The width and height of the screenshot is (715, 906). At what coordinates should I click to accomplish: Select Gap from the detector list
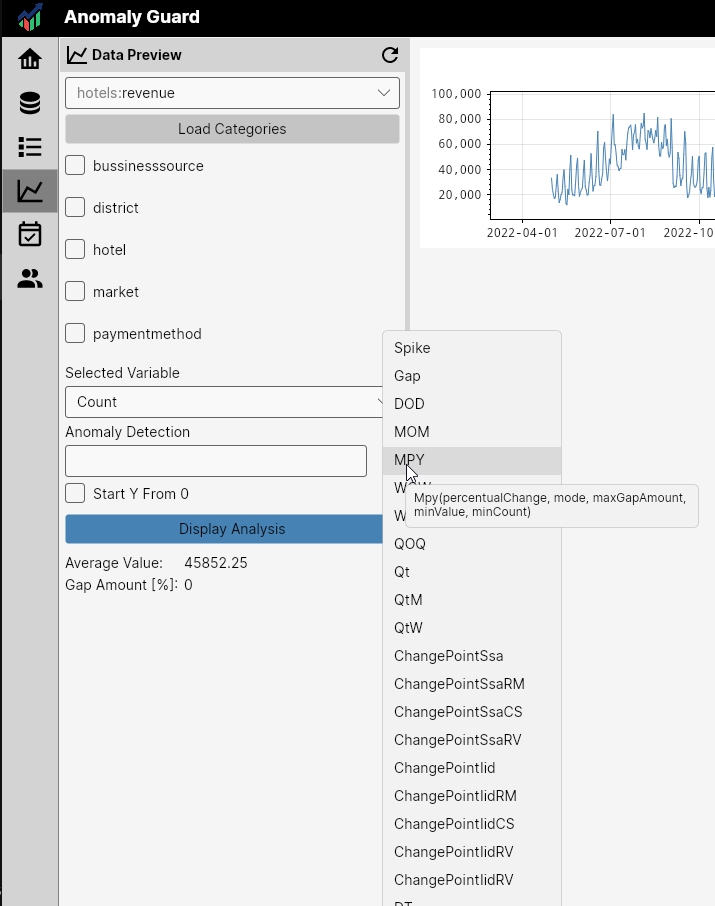(x=472, y=376)
